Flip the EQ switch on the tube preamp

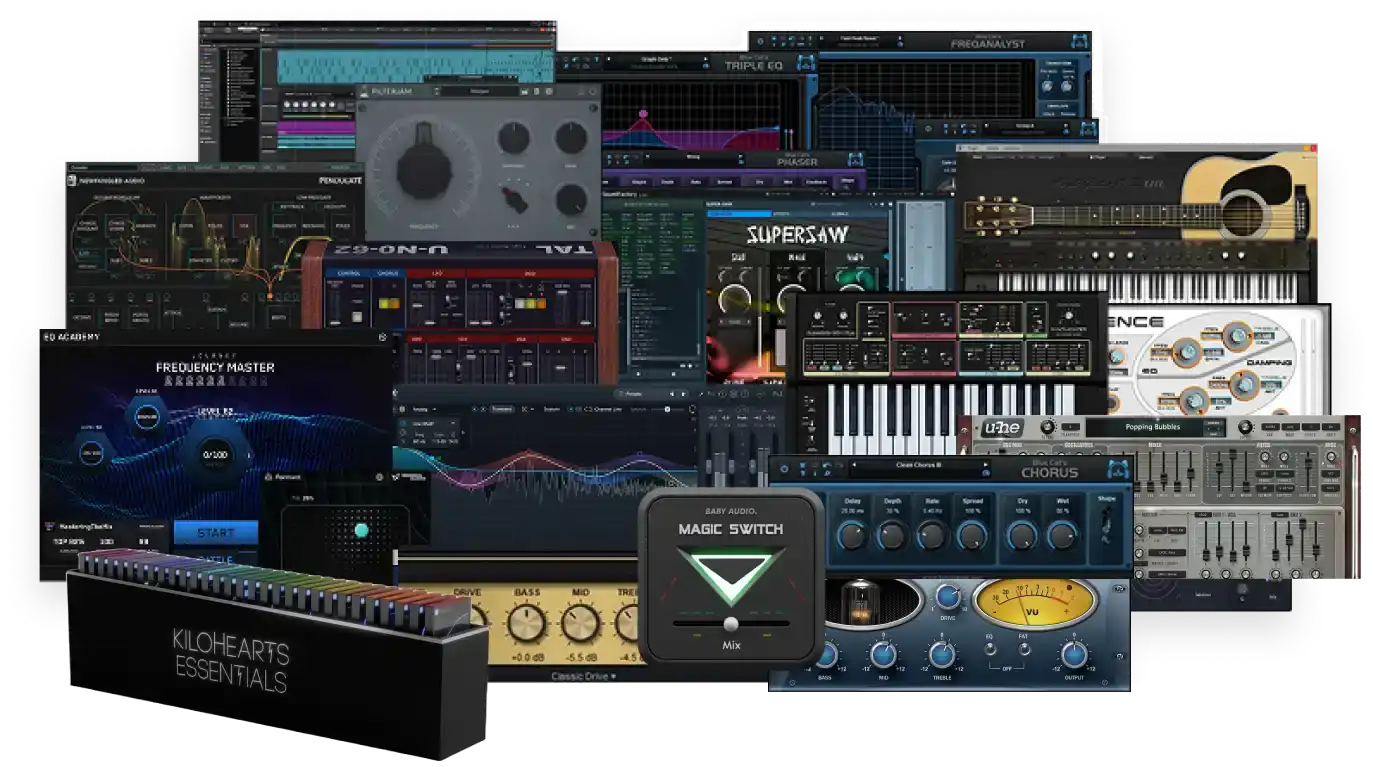pyautogui.click(x=990, y=647)
